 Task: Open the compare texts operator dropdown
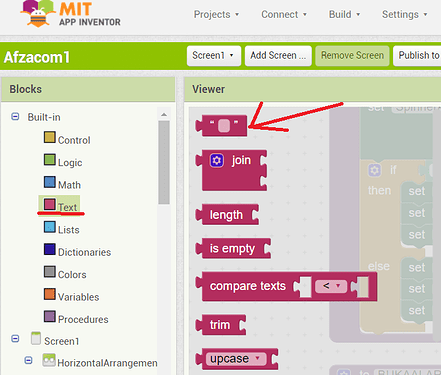pos(331,286)
